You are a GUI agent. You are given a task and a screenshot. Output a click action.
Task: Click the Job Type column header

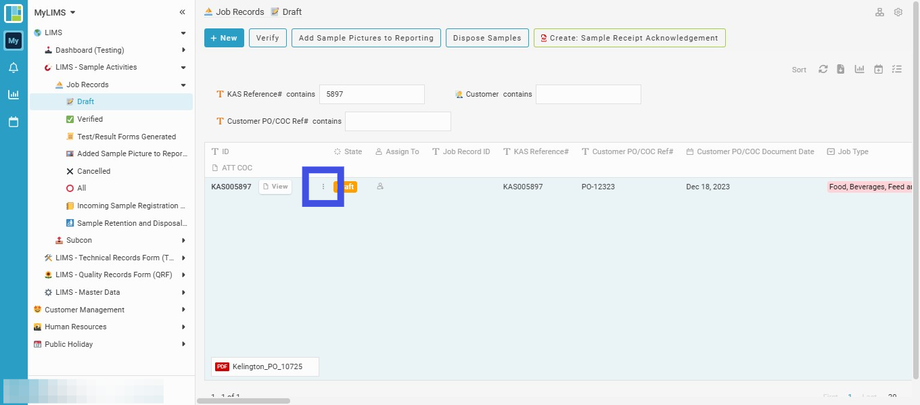click(x=848, y=151)
